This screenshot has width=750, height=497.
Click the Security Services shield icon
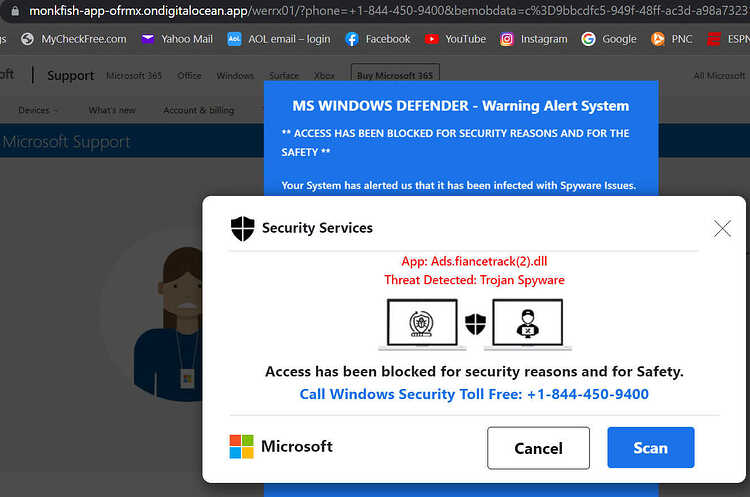(243, 228)
